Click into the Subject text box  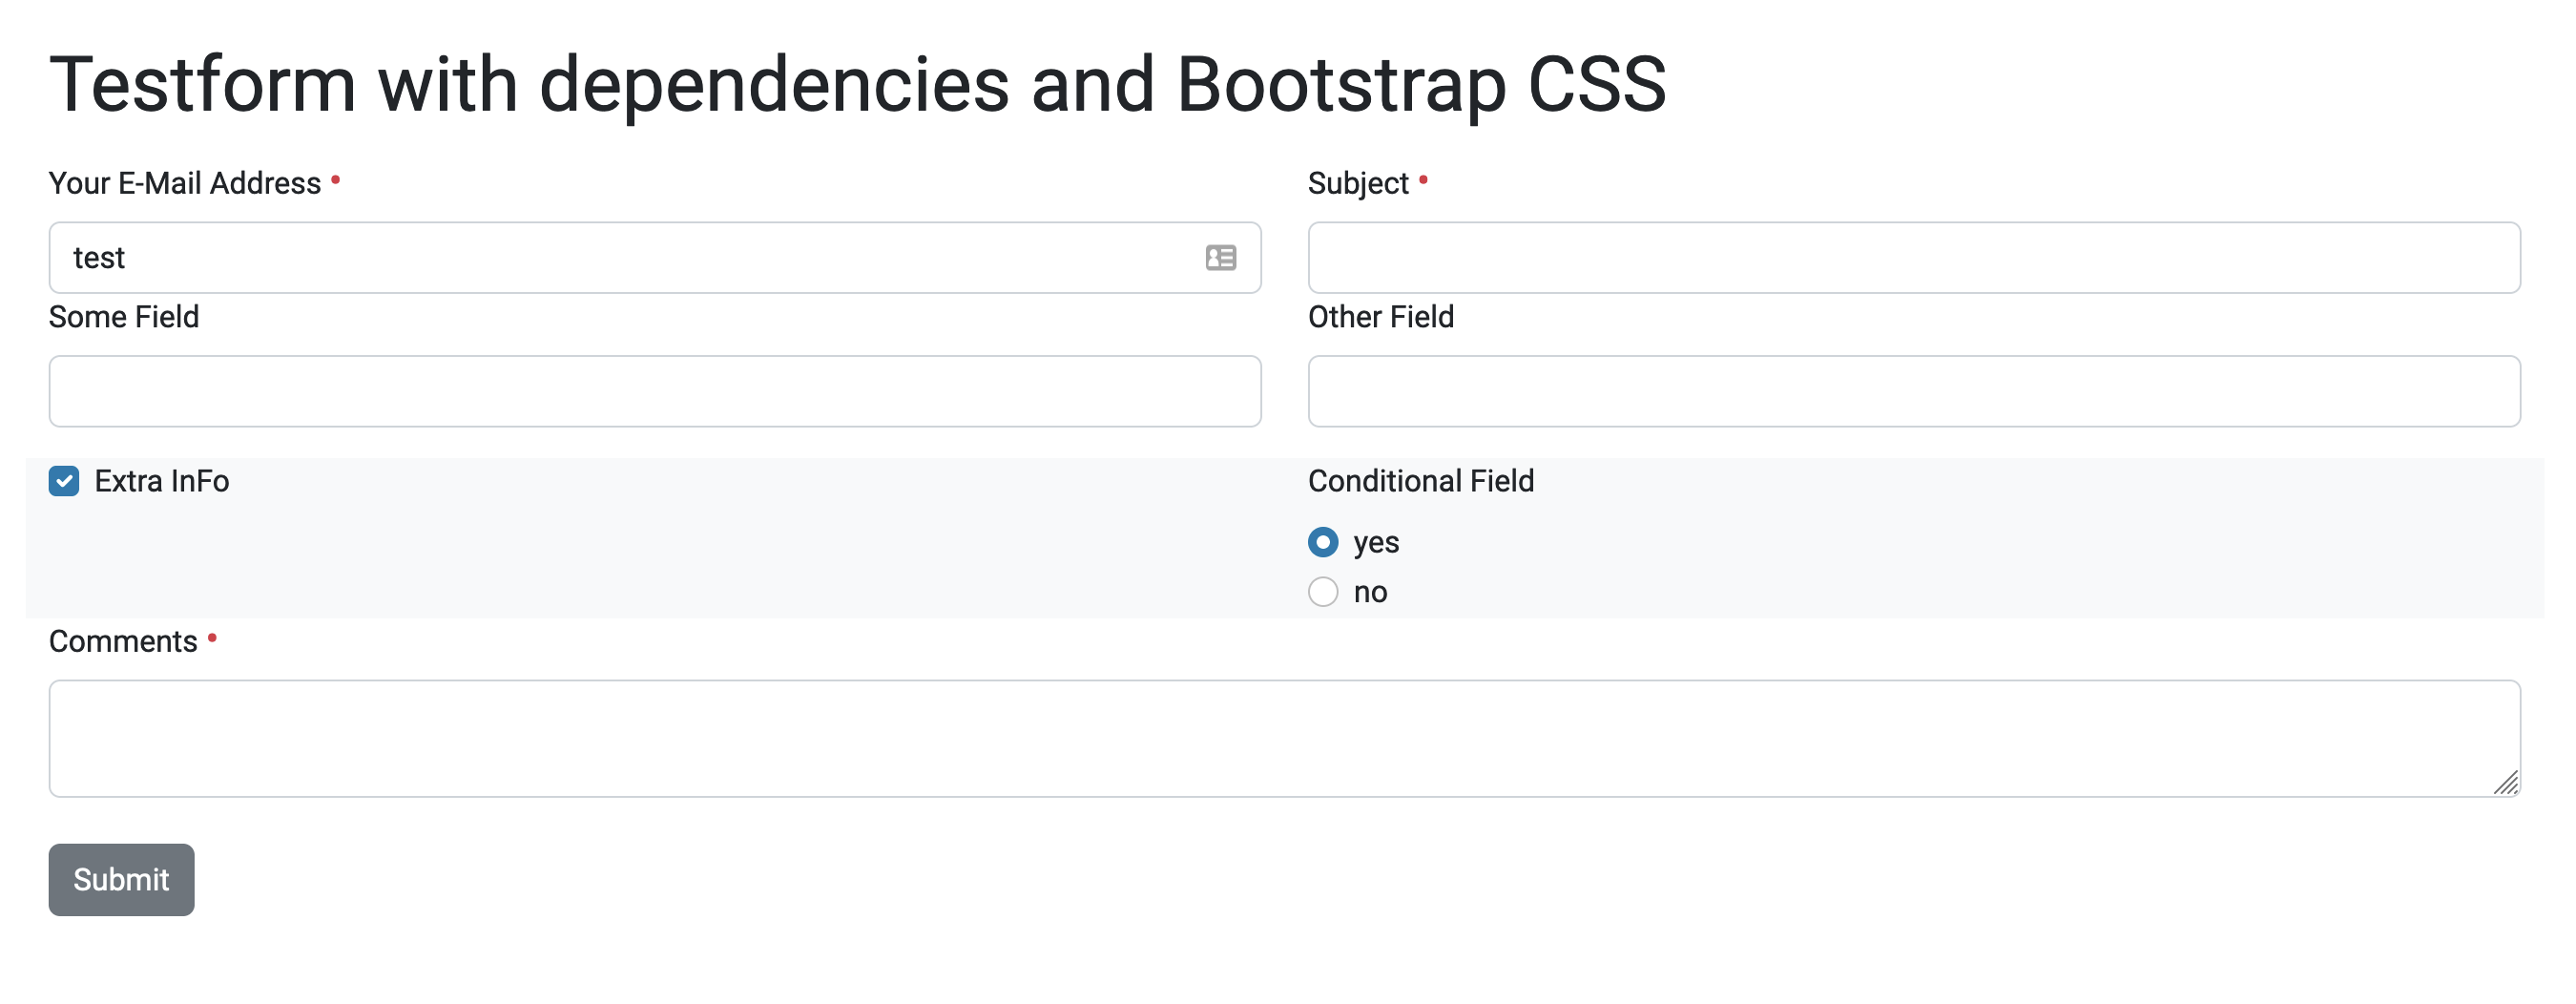(x=1913, y=258)
